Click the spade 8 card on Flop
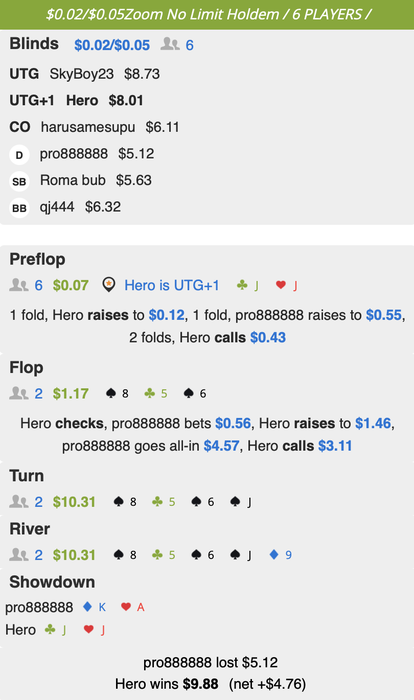 pyautogui.click(x=117, y=393)
